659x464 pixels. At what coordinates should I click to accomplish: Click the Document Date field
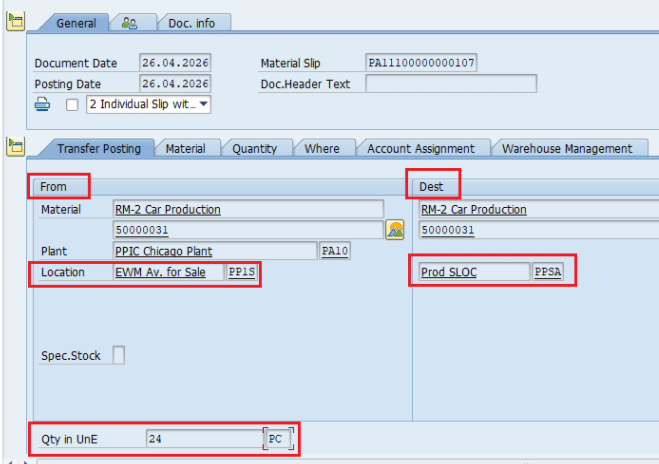click(x=174, y=63)
